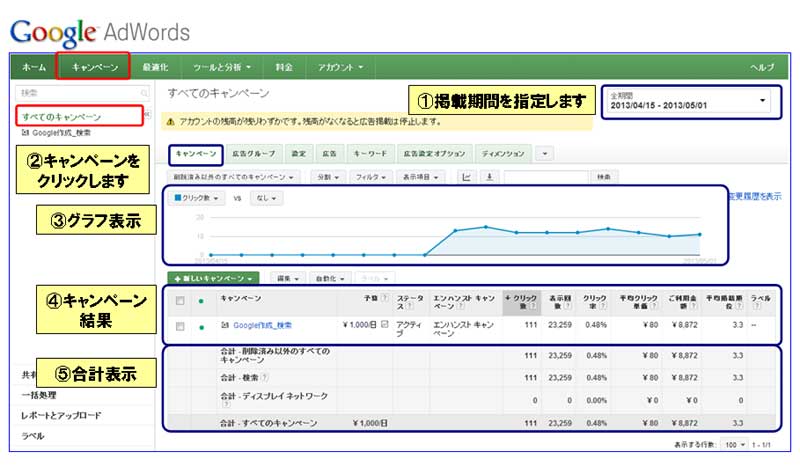Click the green 新しいキャンペーン button
The height and width of the screenshot is (470, 800).
213,279
